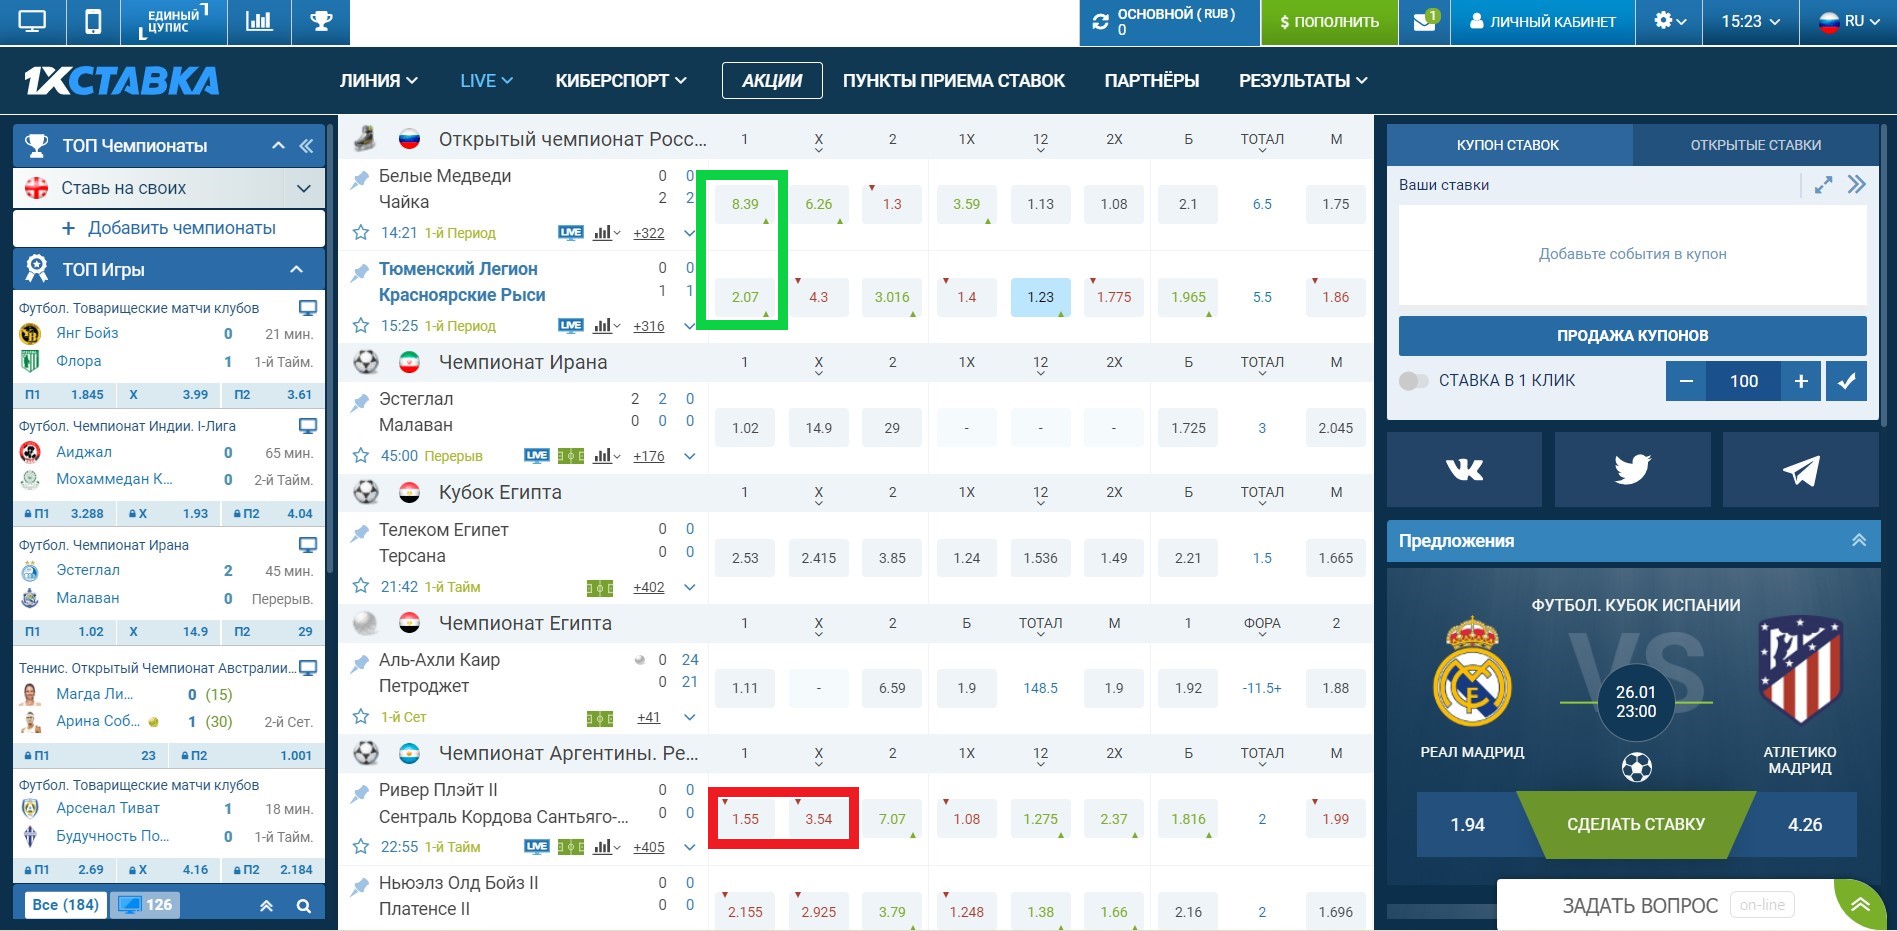Pin the Белые Медведи match
This screenshot has height=931, width=1897.
click(359, 180)
